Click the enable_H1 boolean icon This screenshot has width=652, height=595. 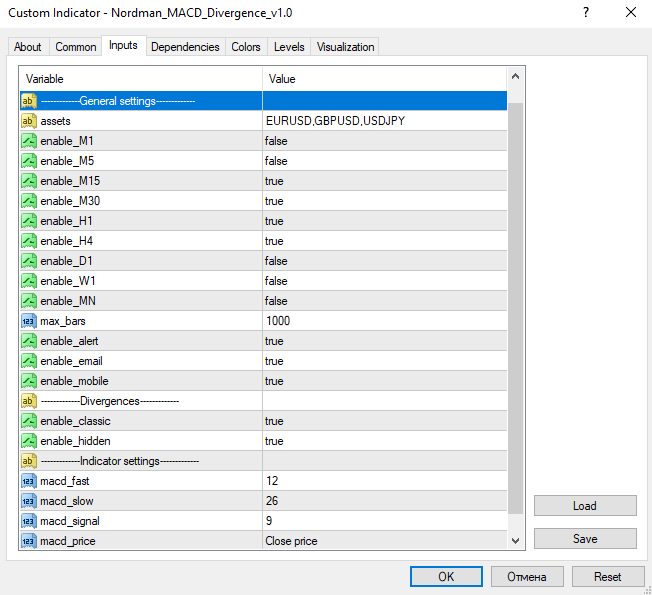click(29, 221)
